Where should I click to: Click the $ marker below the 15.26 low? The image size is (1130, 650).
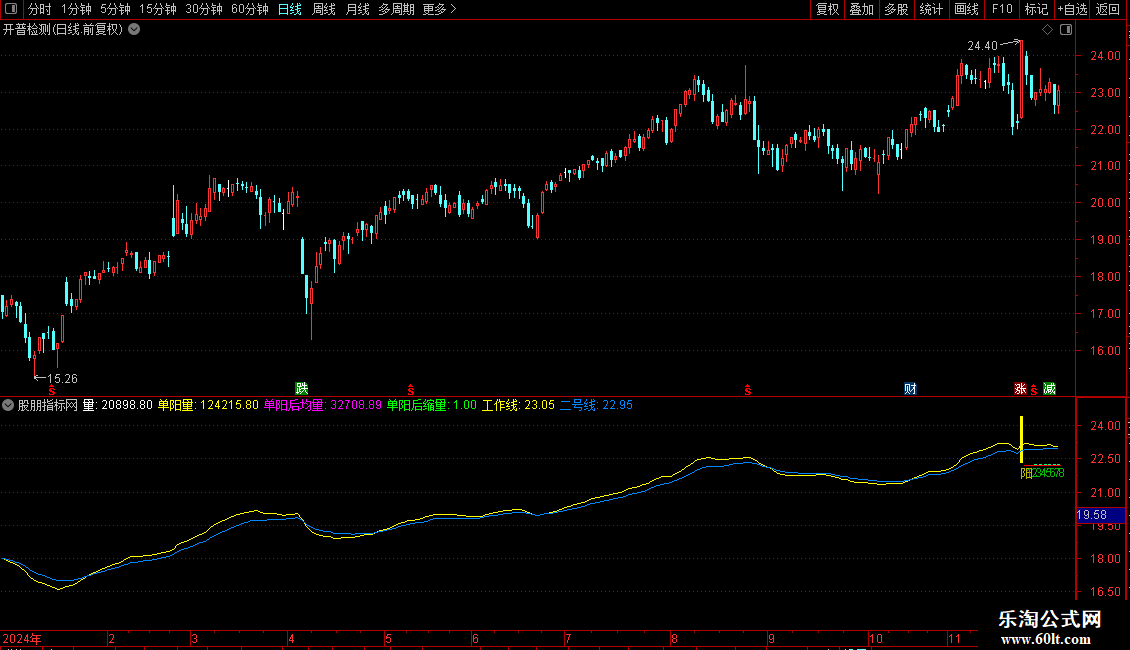pyautogui.click(x=52, y=390)
